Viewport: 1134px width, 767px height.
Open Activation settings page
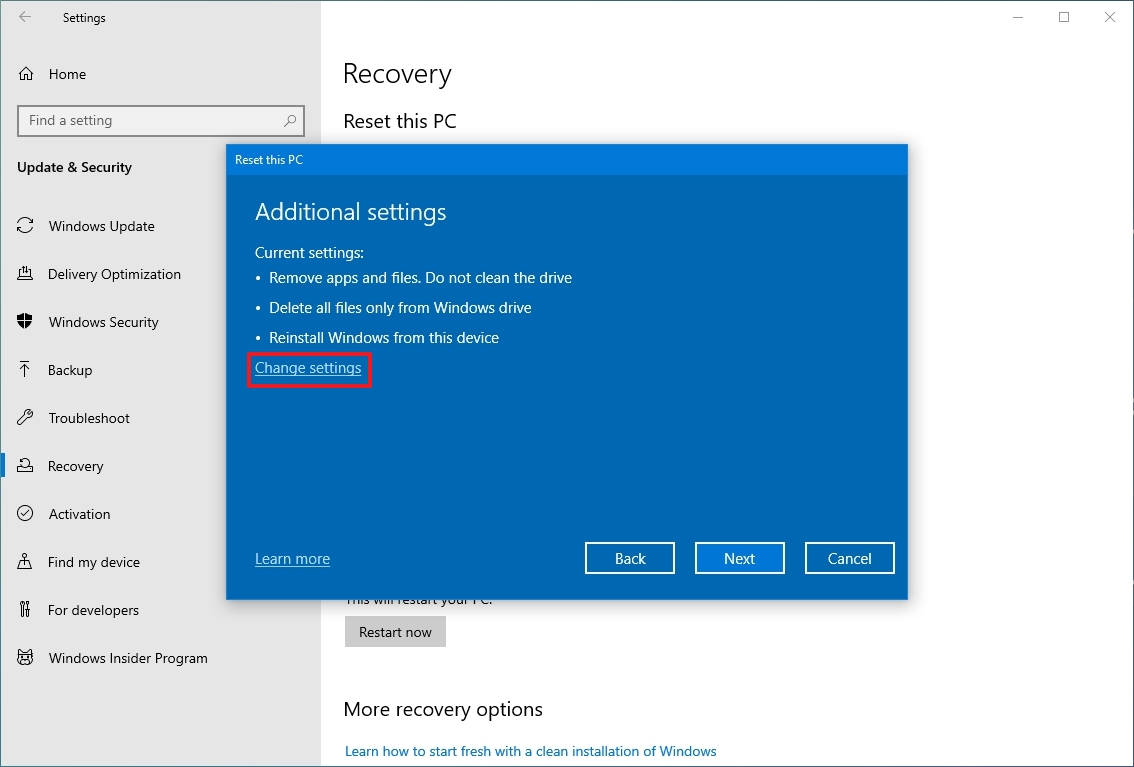80,514
